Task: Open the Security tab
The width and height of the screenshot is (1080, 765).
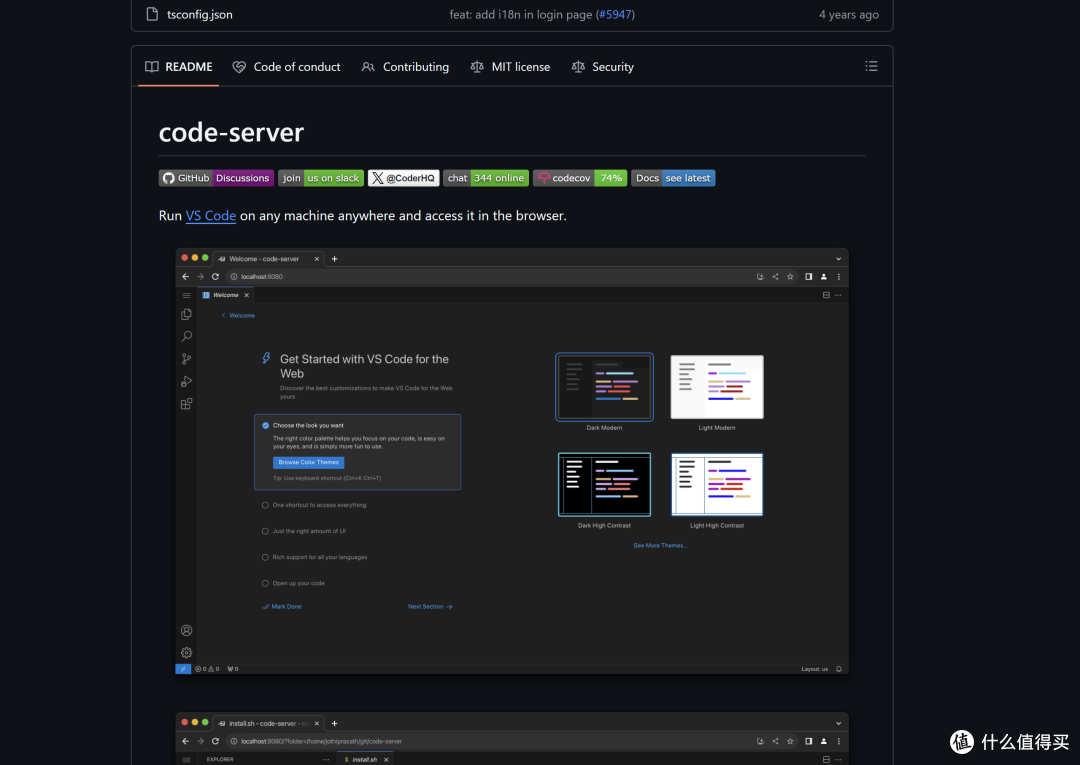Action: point(603,67)
